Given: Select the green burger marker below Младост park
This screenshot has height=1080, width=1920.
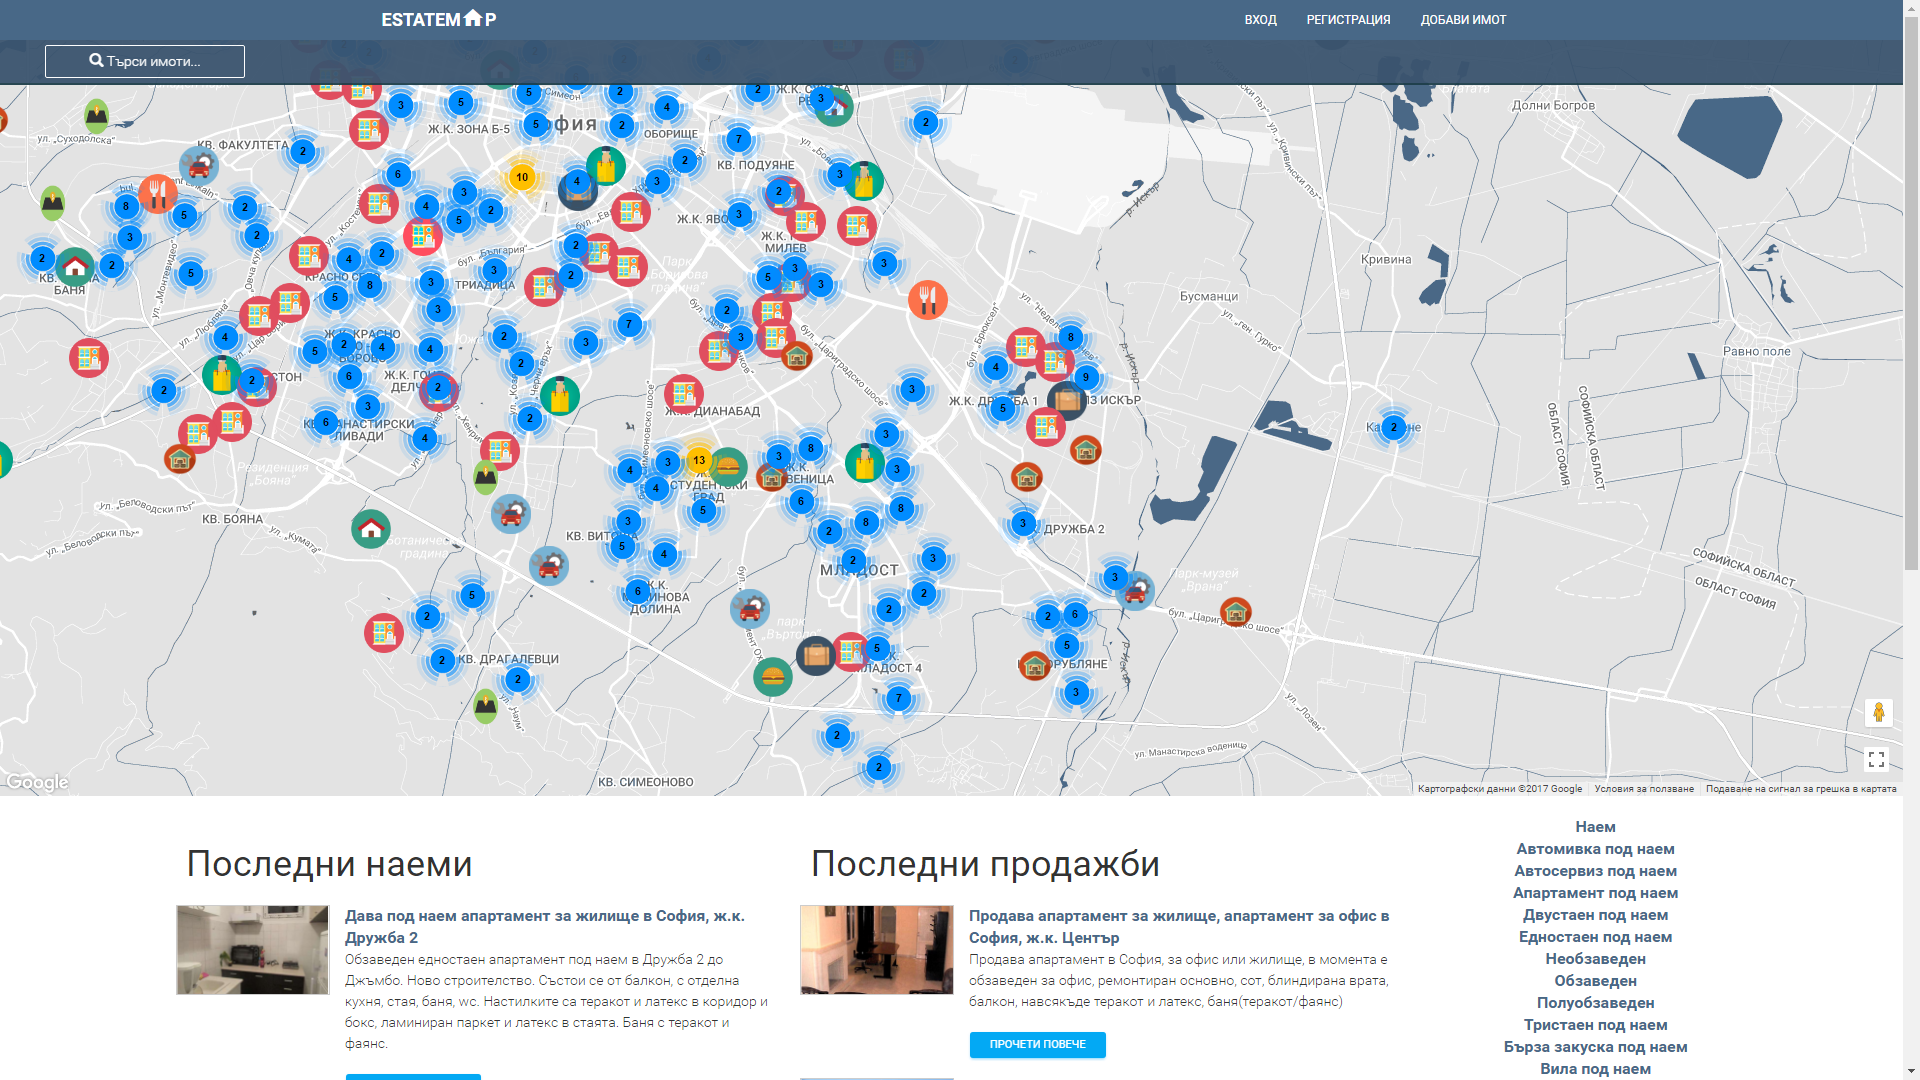Looking at the screenshot, I should coord(773,677).
